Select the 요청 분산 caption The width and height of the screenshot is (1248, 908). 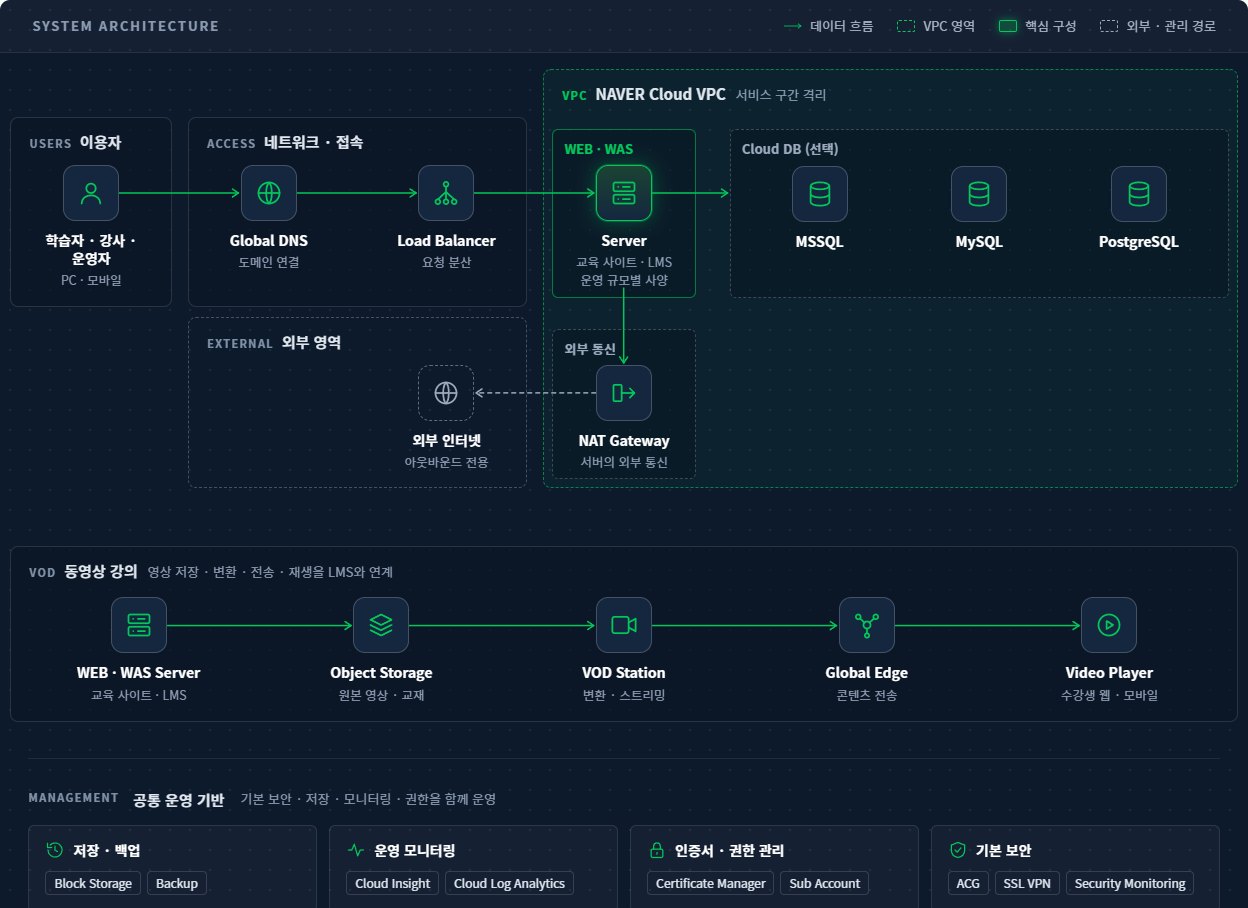[x=446, y=263]
